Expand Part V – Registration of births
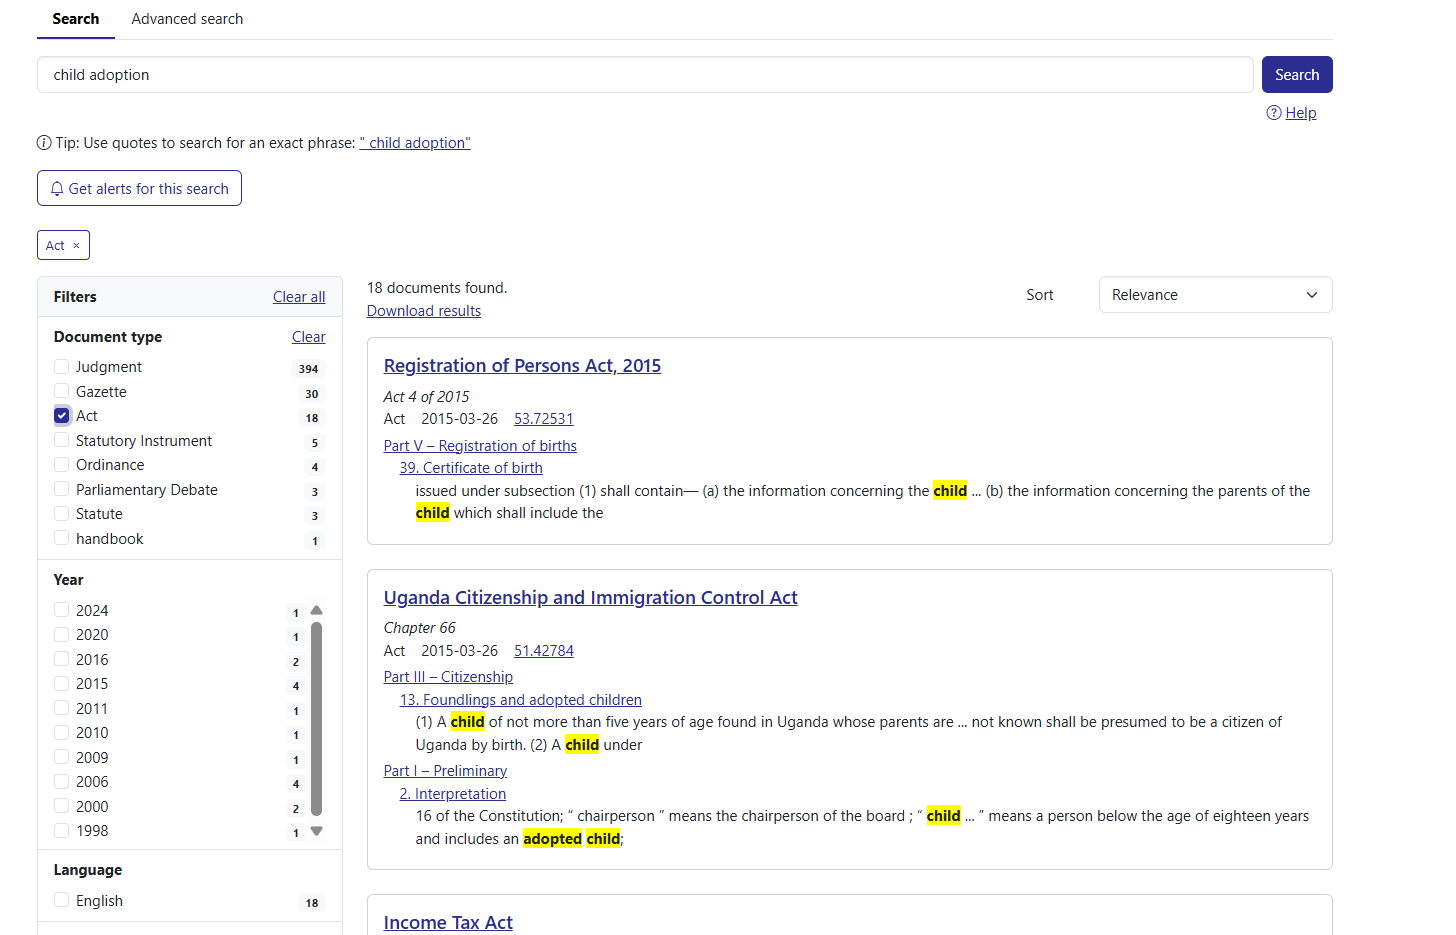This screenshot has width=1456, height=935. (480, 446)
